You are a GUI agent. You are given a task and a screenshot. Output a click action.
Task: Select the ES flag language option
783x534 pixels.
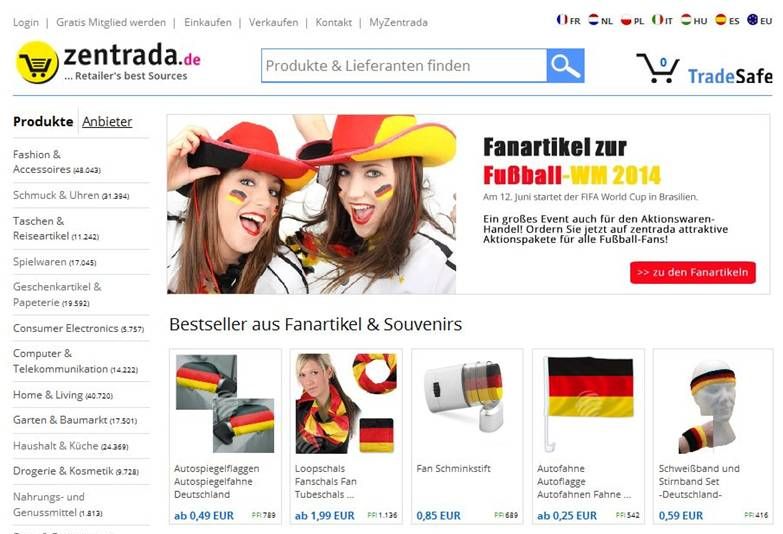click(x=727, y=20)
